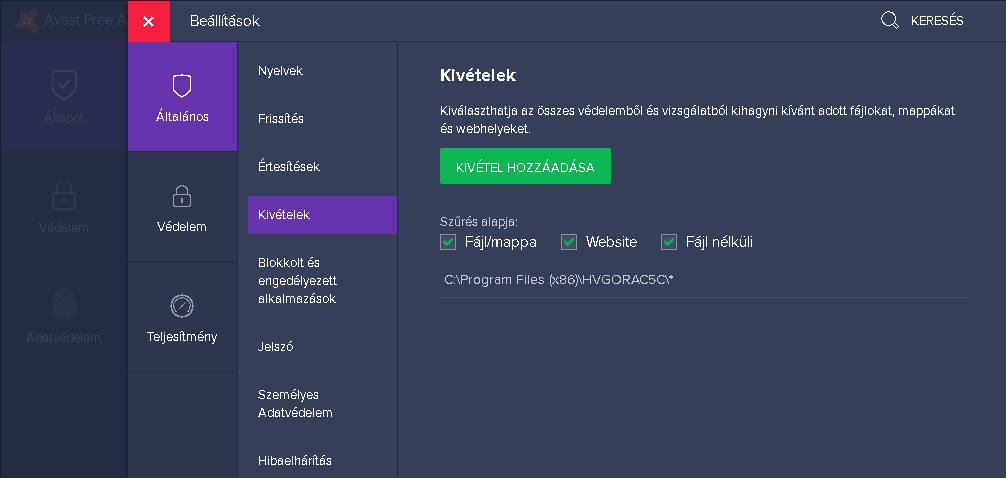Toggle the Website filter checkbox

[569, 242]
